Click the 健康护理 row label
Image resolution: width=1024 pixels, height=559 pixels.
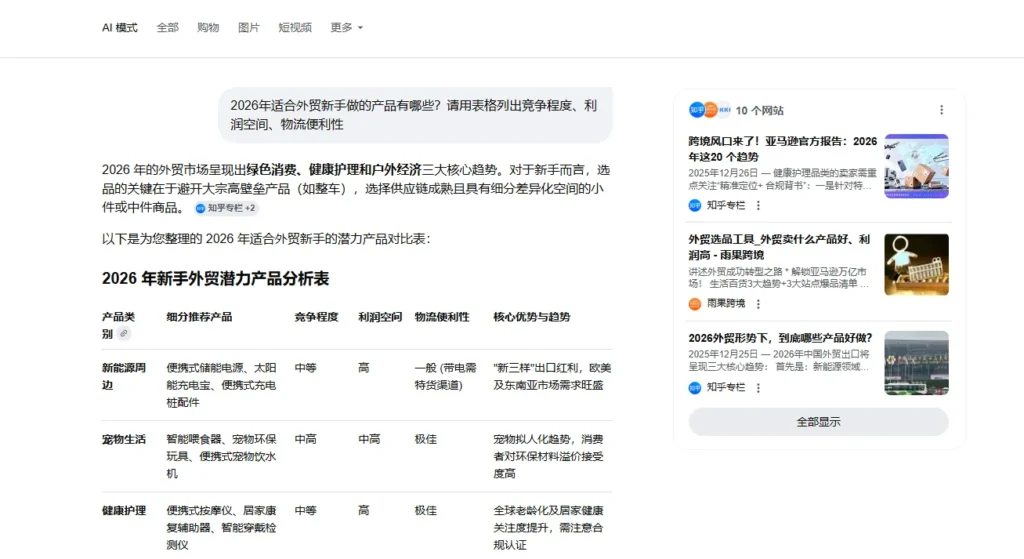123,510
